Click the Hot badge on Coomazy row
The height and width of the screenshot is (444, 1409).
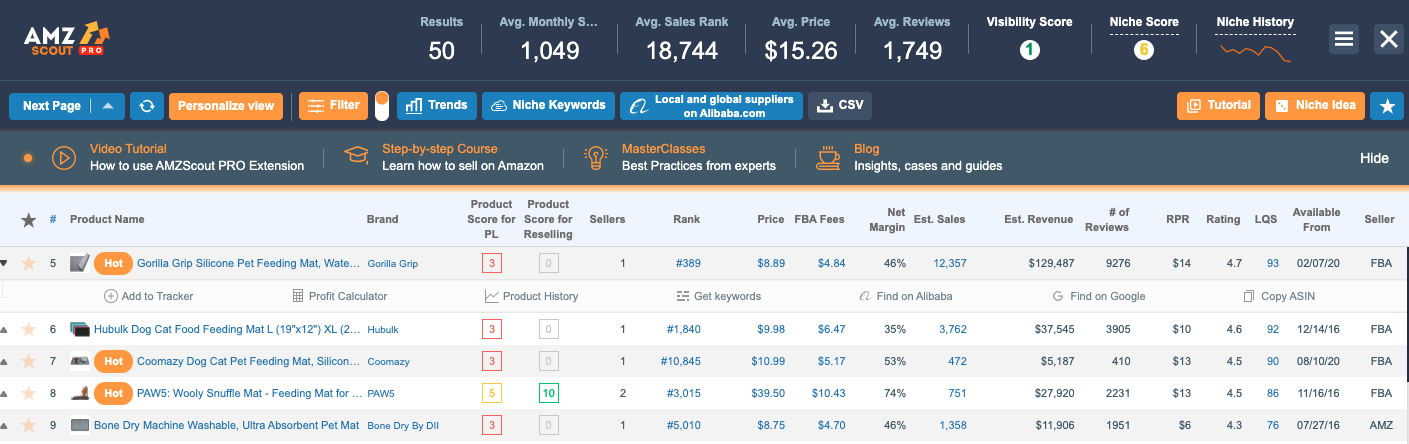pos(114,361)
